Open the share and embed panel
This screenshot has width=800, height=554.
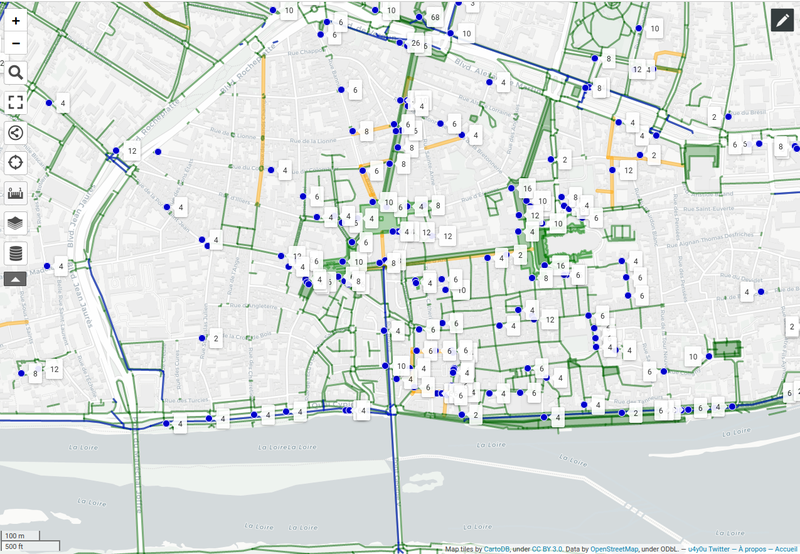[x=16, y=132]
